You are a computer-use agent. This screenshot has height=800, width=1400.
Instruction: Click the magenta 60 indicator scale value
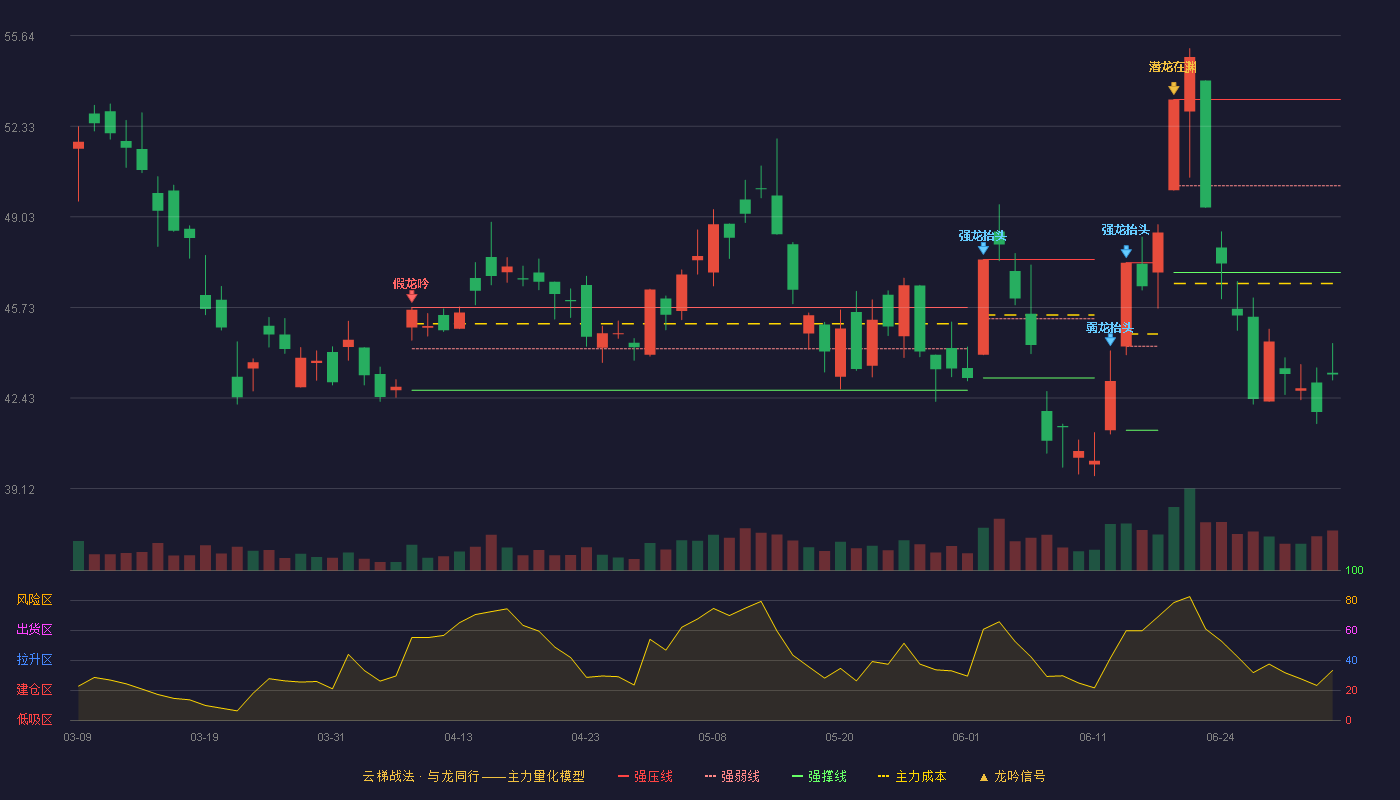tap(1351, 631)
